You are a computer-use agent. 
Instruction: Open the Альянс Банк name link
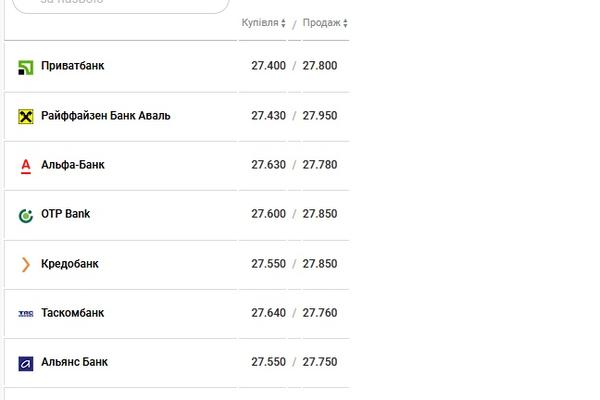pyautogui.click(x=74, y=362)
